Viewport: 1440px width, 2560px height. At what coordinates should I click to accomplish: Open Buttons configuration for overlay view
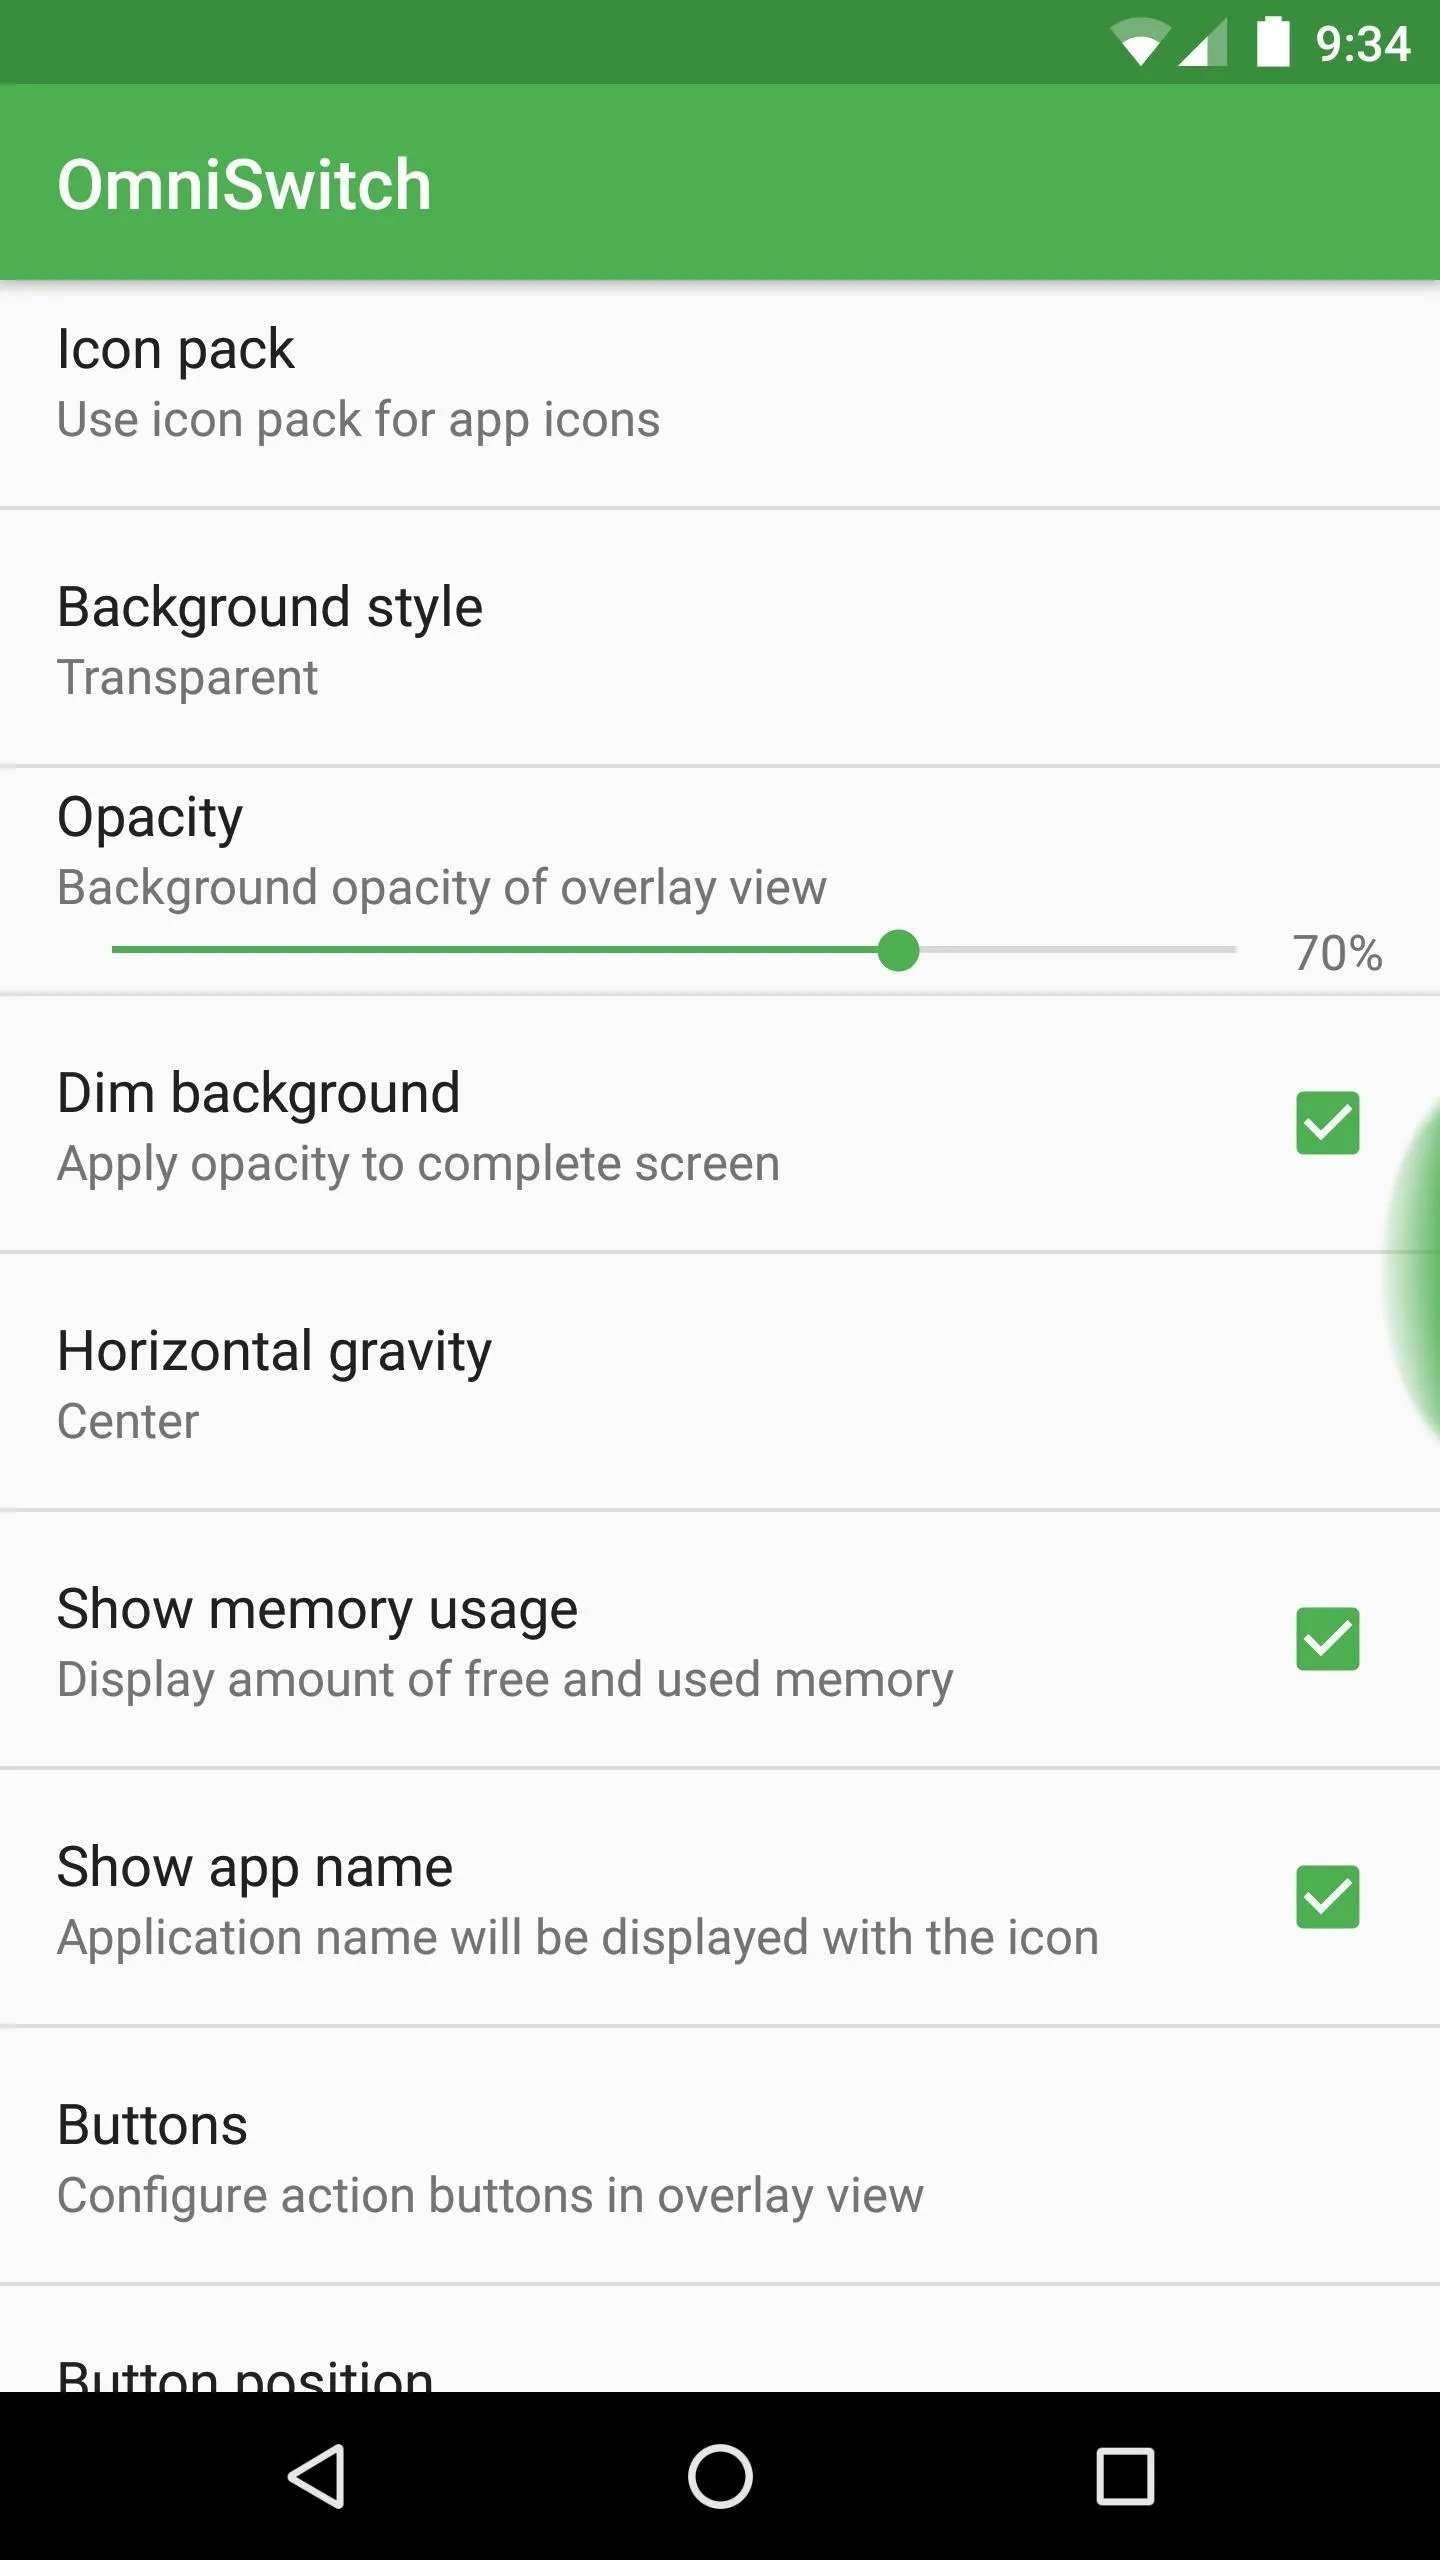tap(720, 2156)
